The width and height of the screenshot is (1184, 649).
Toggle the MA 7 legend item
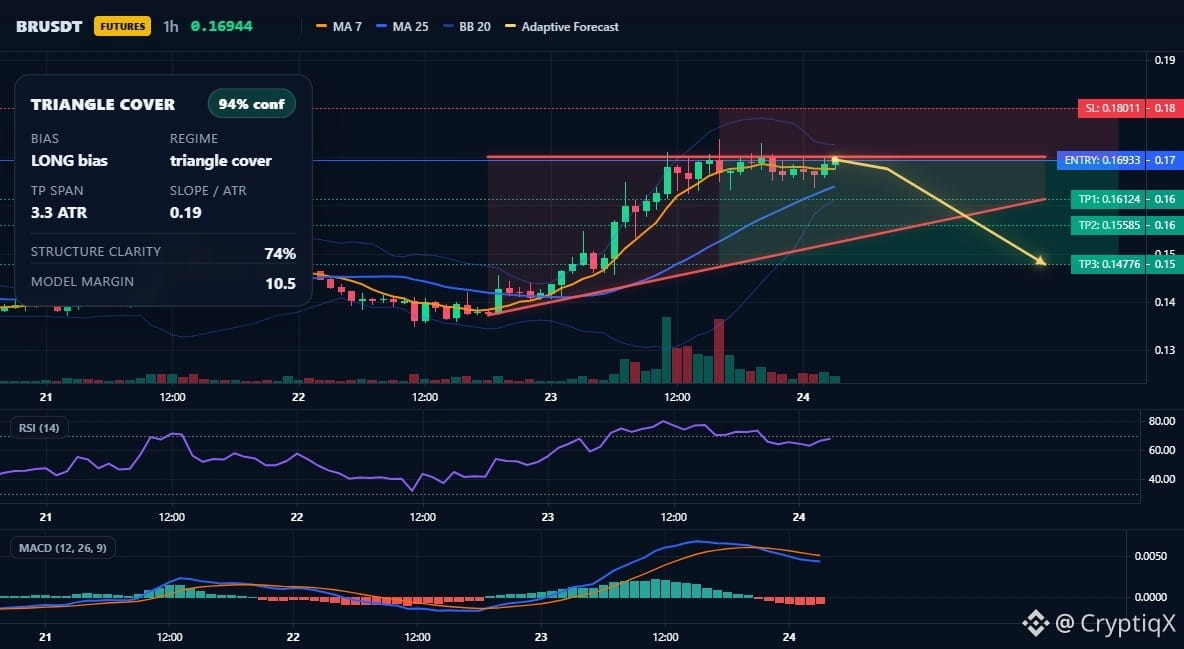point(339,26)
